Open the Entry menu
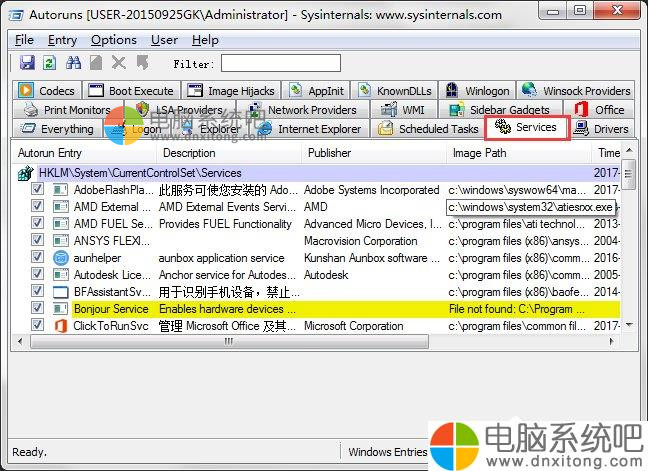Viewport: 648px width, 471px height. click(62, 40)
